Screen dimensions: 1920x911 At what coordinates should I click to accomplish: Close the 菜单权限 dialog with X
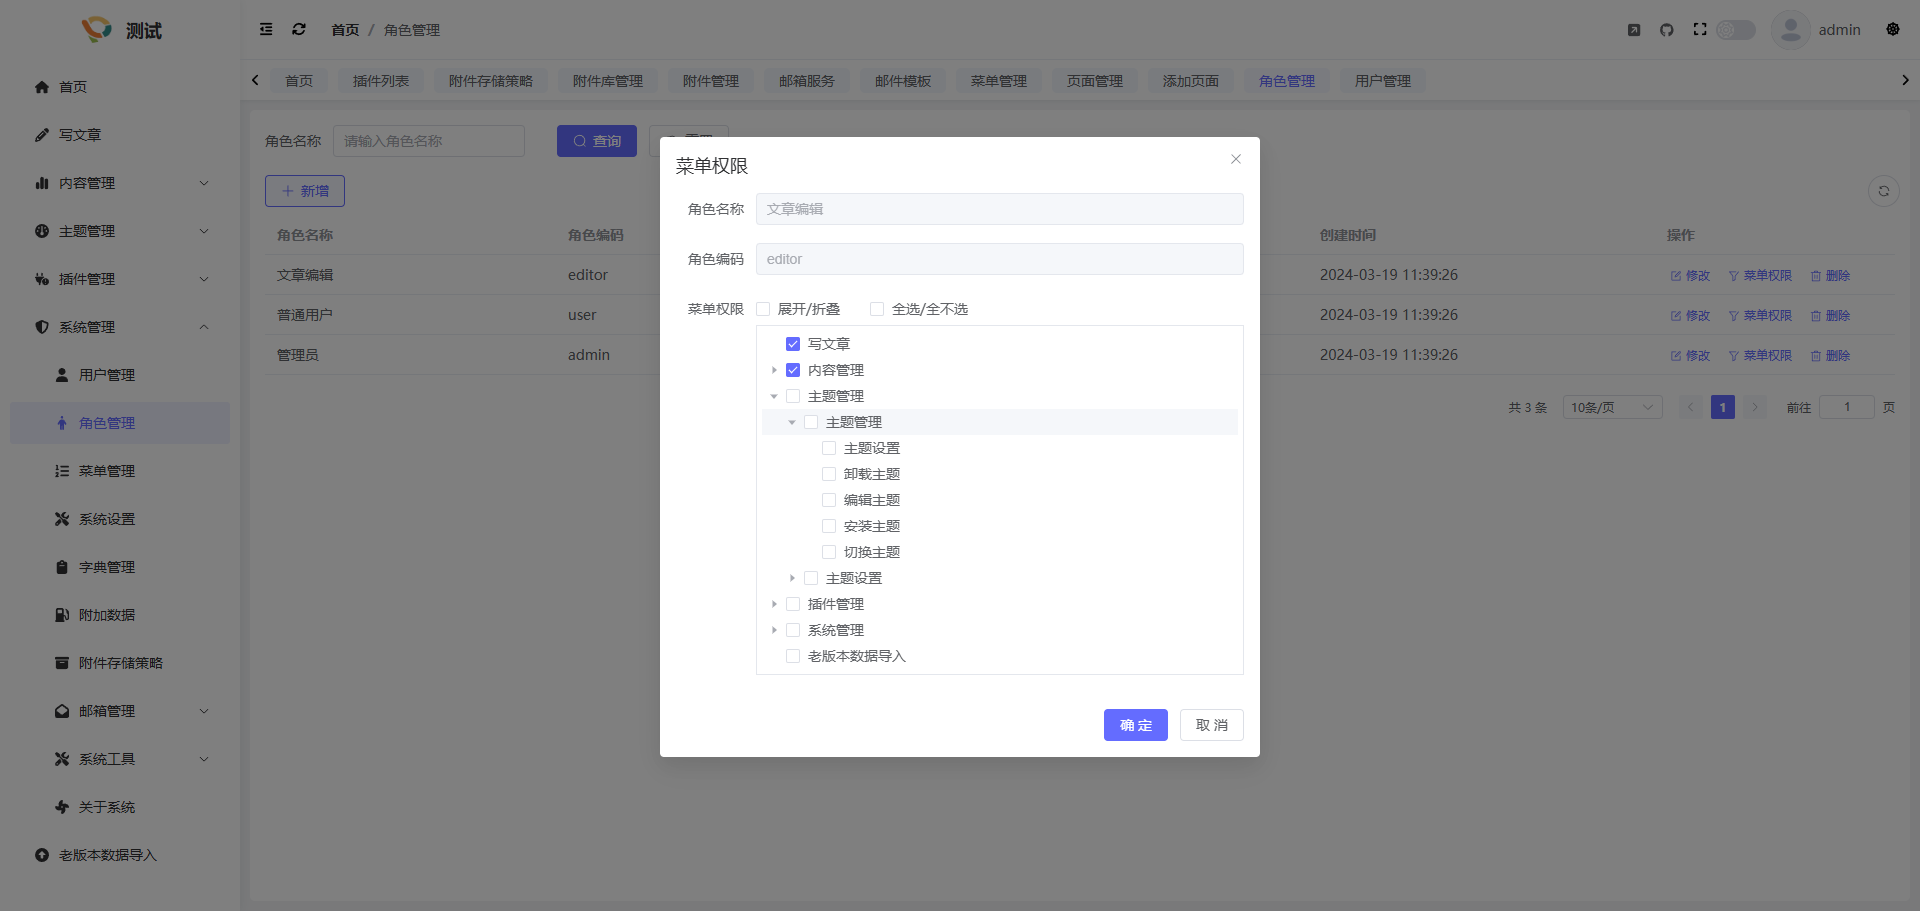point(1236,159)
